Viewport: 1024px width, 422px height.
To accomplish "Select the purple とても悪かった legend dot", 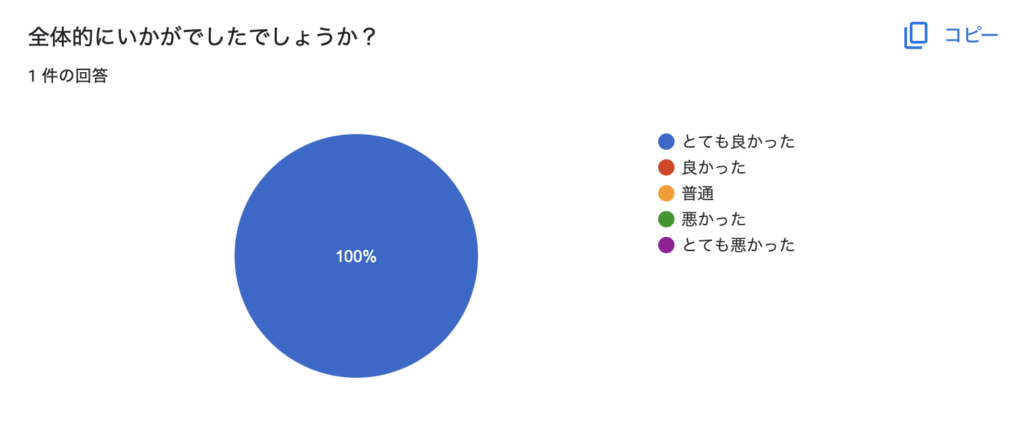I will 666,246.
